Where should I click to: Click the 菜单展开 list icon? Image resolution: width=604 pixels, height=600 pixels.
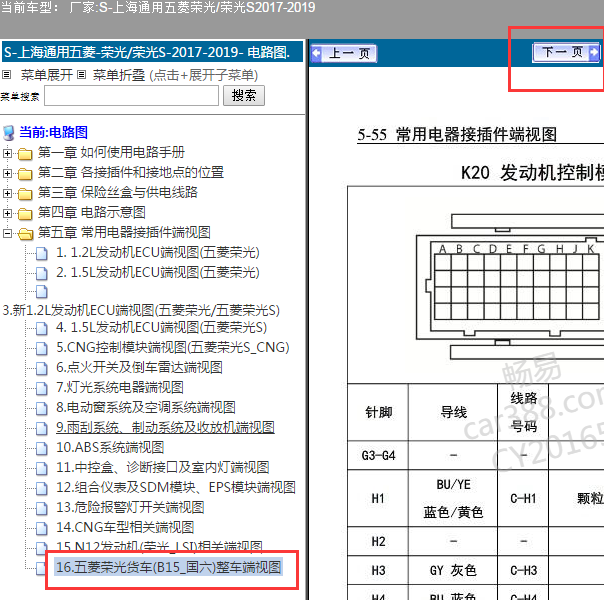[x=7, y=75]
